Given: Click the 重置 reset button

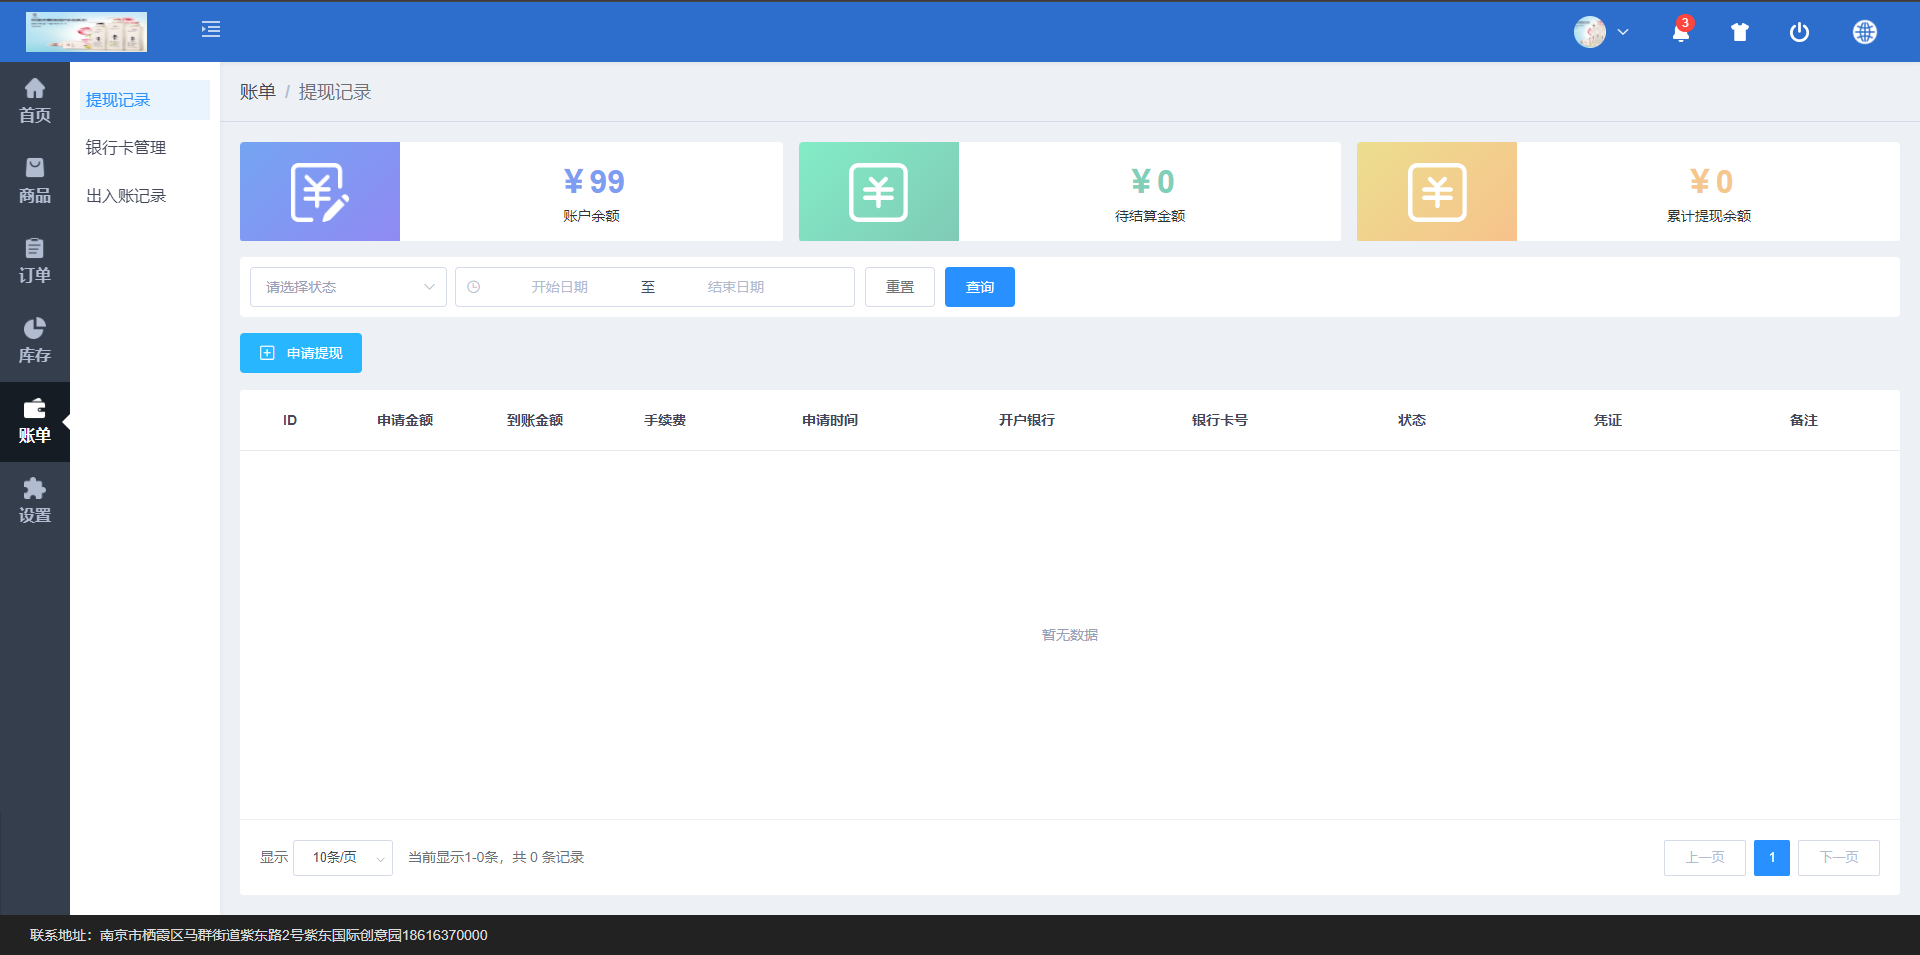Looking at the screenshot, I should [899, 287].
